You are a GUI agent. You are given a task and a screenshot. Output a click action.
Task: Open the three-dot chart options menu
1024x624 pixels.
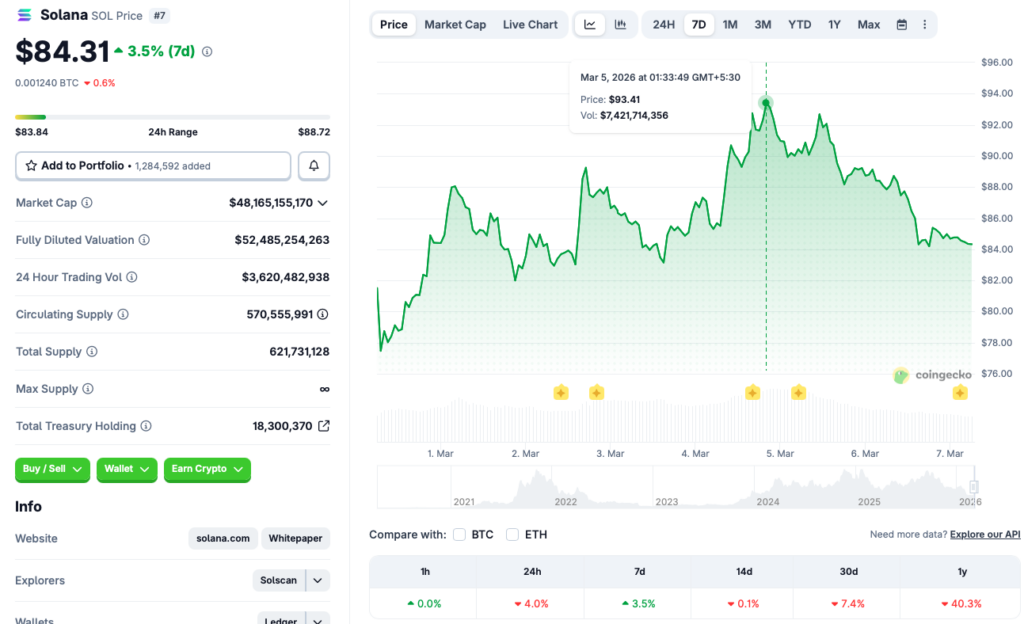point(925,24)
